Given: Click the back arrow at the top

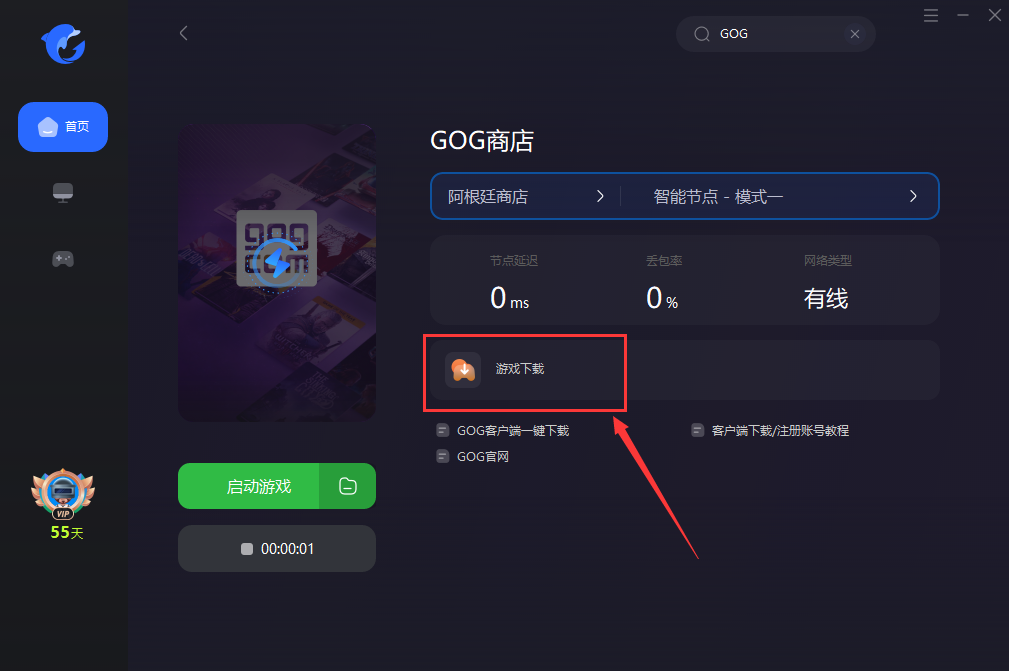Looking at the screenshot, I should (183, 33).
